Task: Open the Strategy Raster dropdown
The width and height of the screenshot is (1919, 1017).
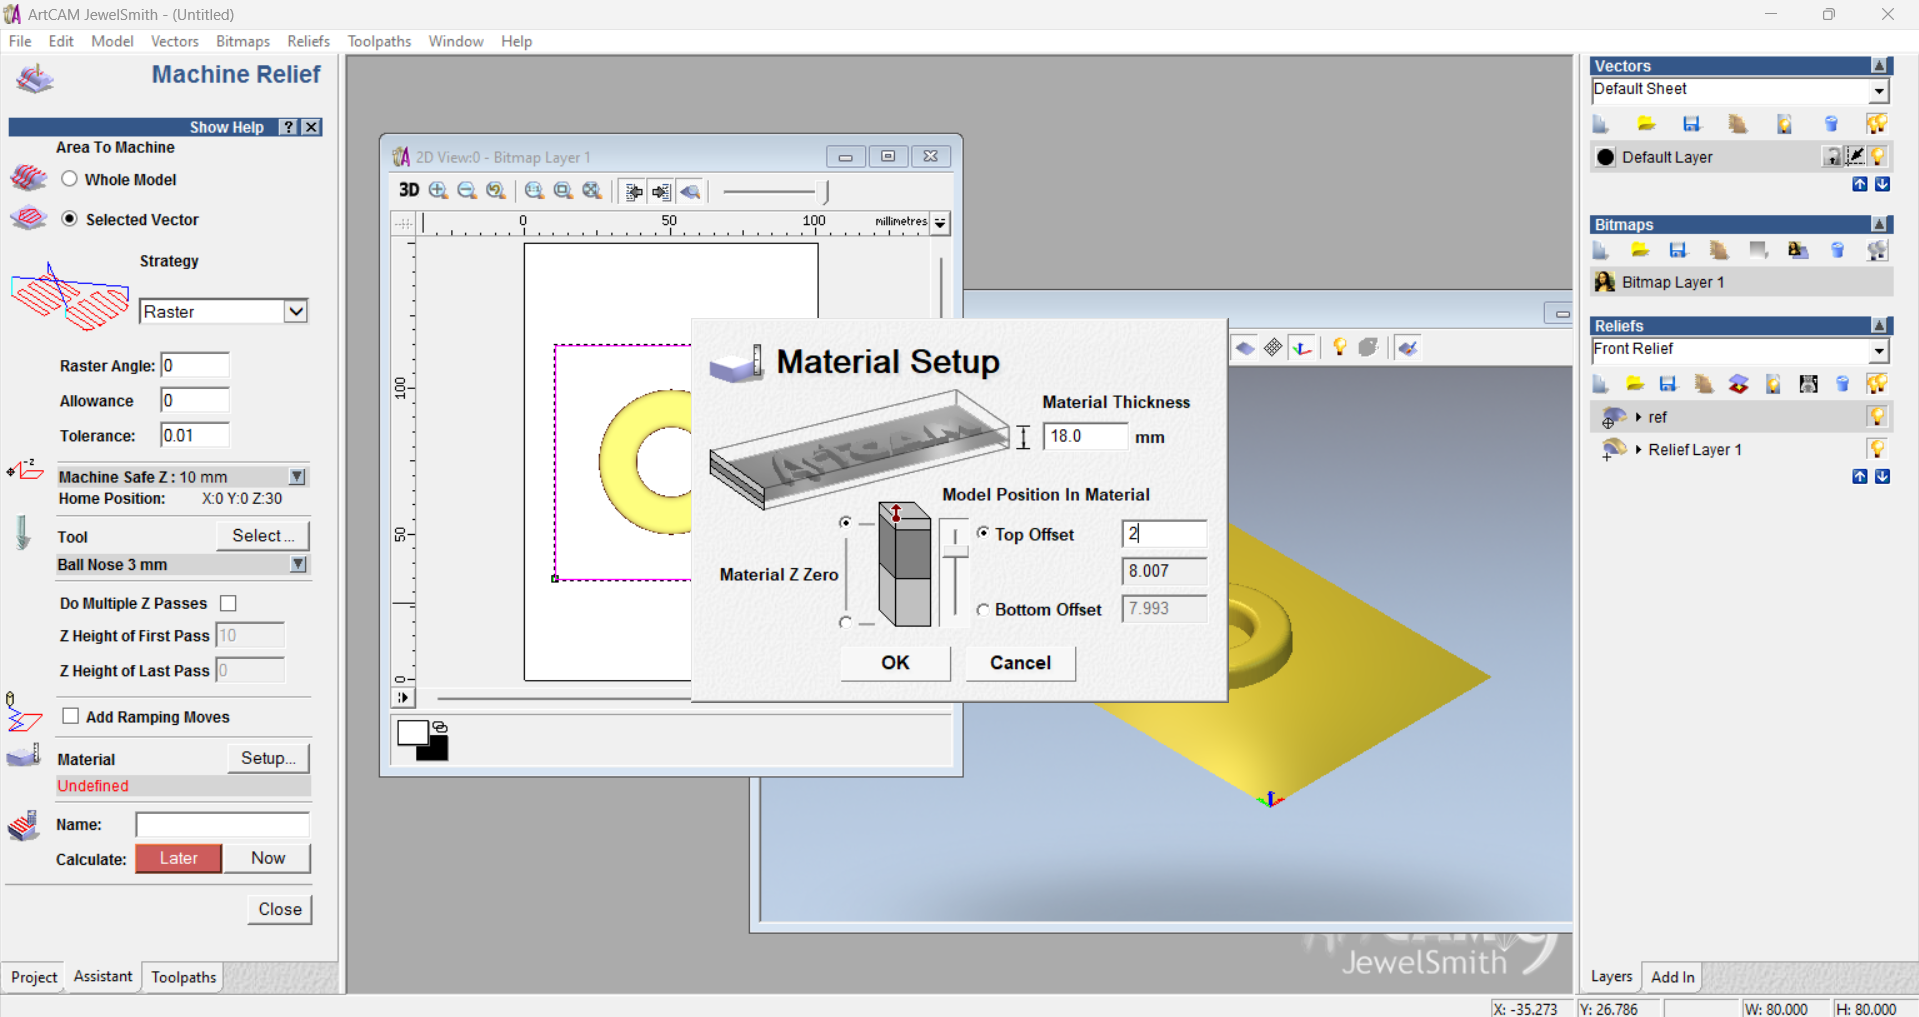Action: point(295,311)
